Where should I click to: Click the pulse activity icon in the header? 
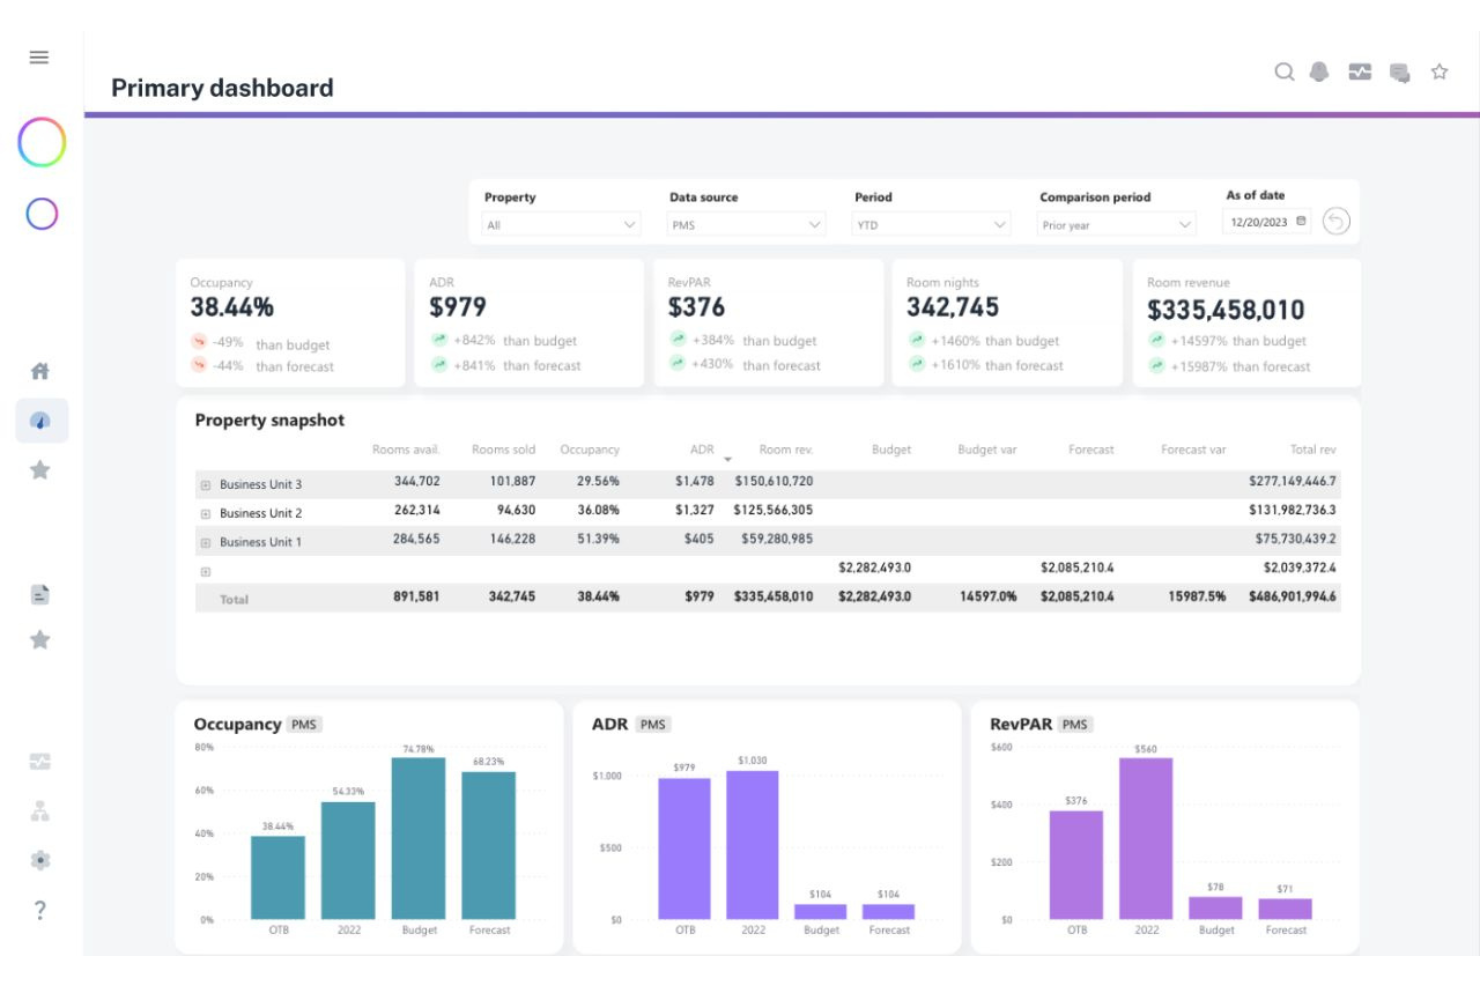click(x=1360, y=73)
